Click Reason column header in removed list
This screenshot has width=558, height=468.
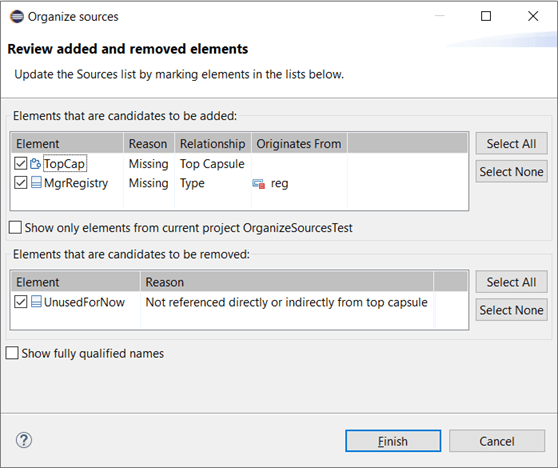coord(287,282)
